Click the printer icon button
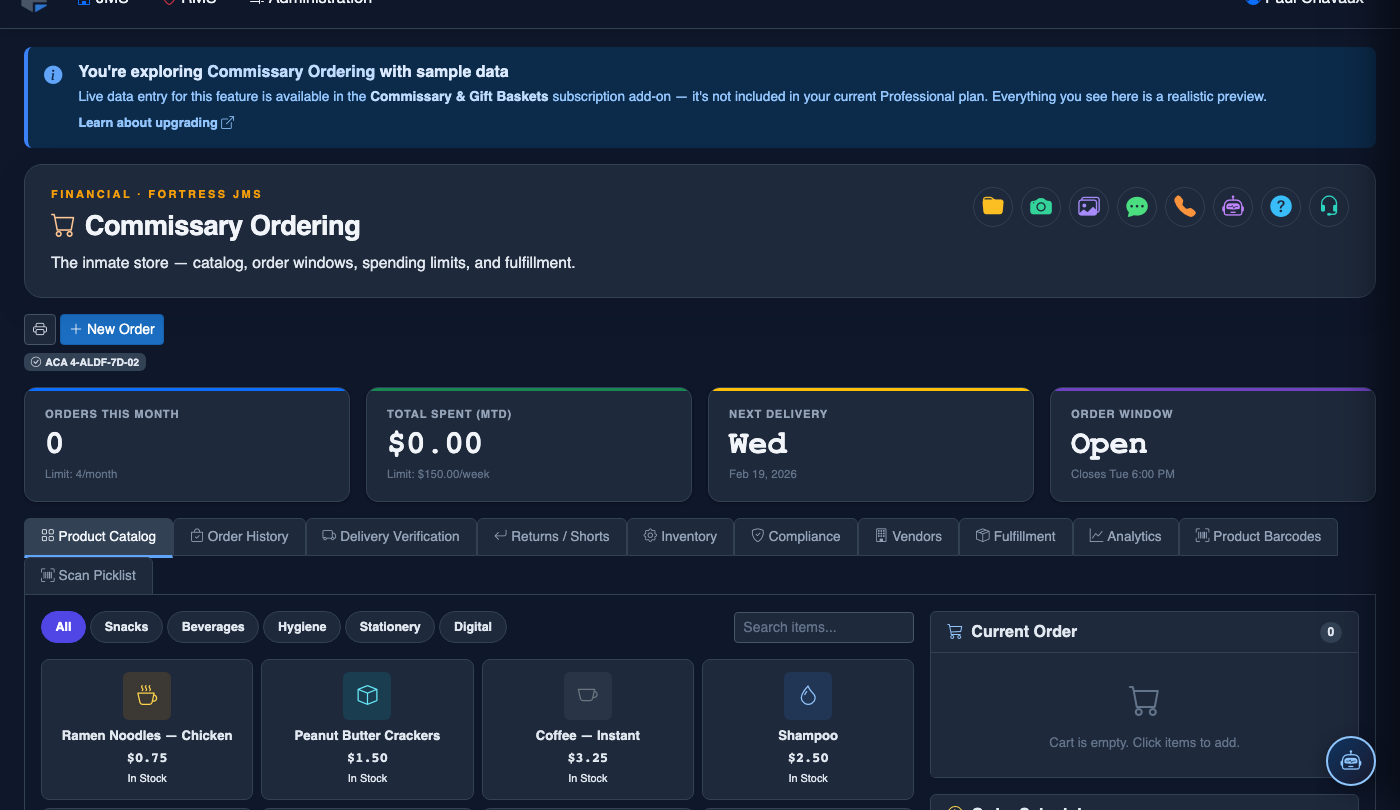Viewport: 1400px width, 810px height. pos(40,329)
